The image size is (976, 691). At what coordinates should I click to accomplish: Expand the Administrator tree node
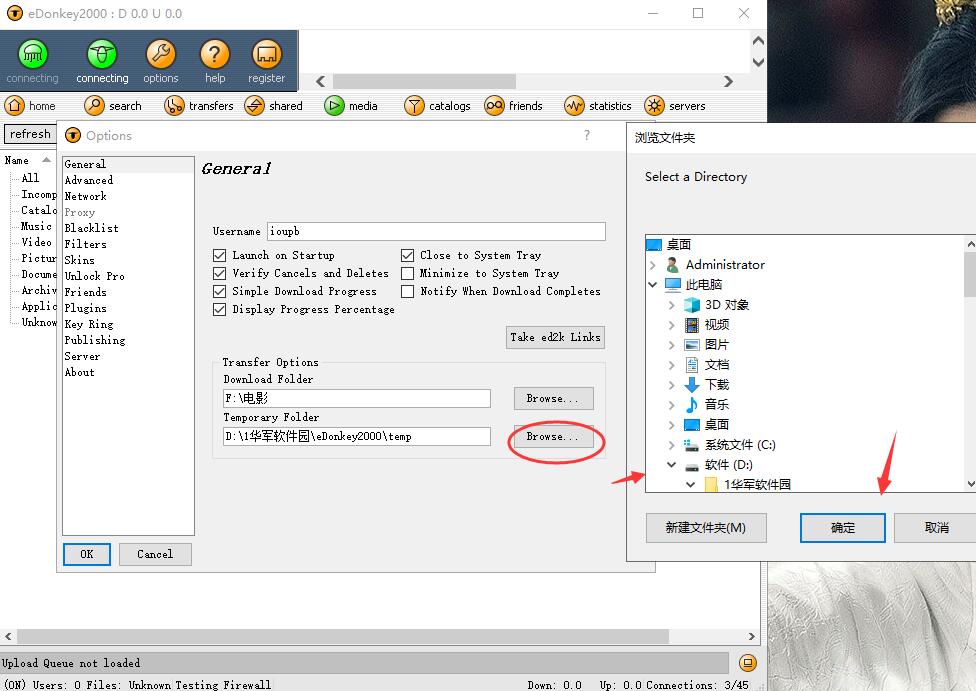(652, 265)
